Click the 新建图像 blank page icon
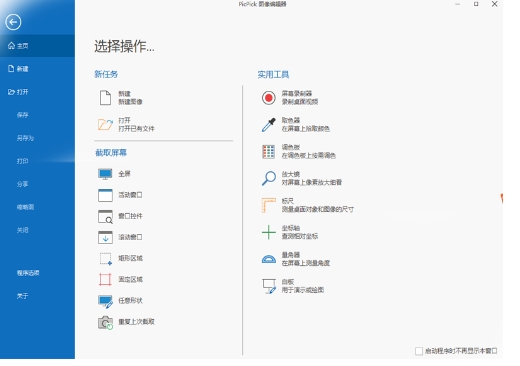Image resolution: width=520 pixels, height=366 pixels. [x=105, y=98]
